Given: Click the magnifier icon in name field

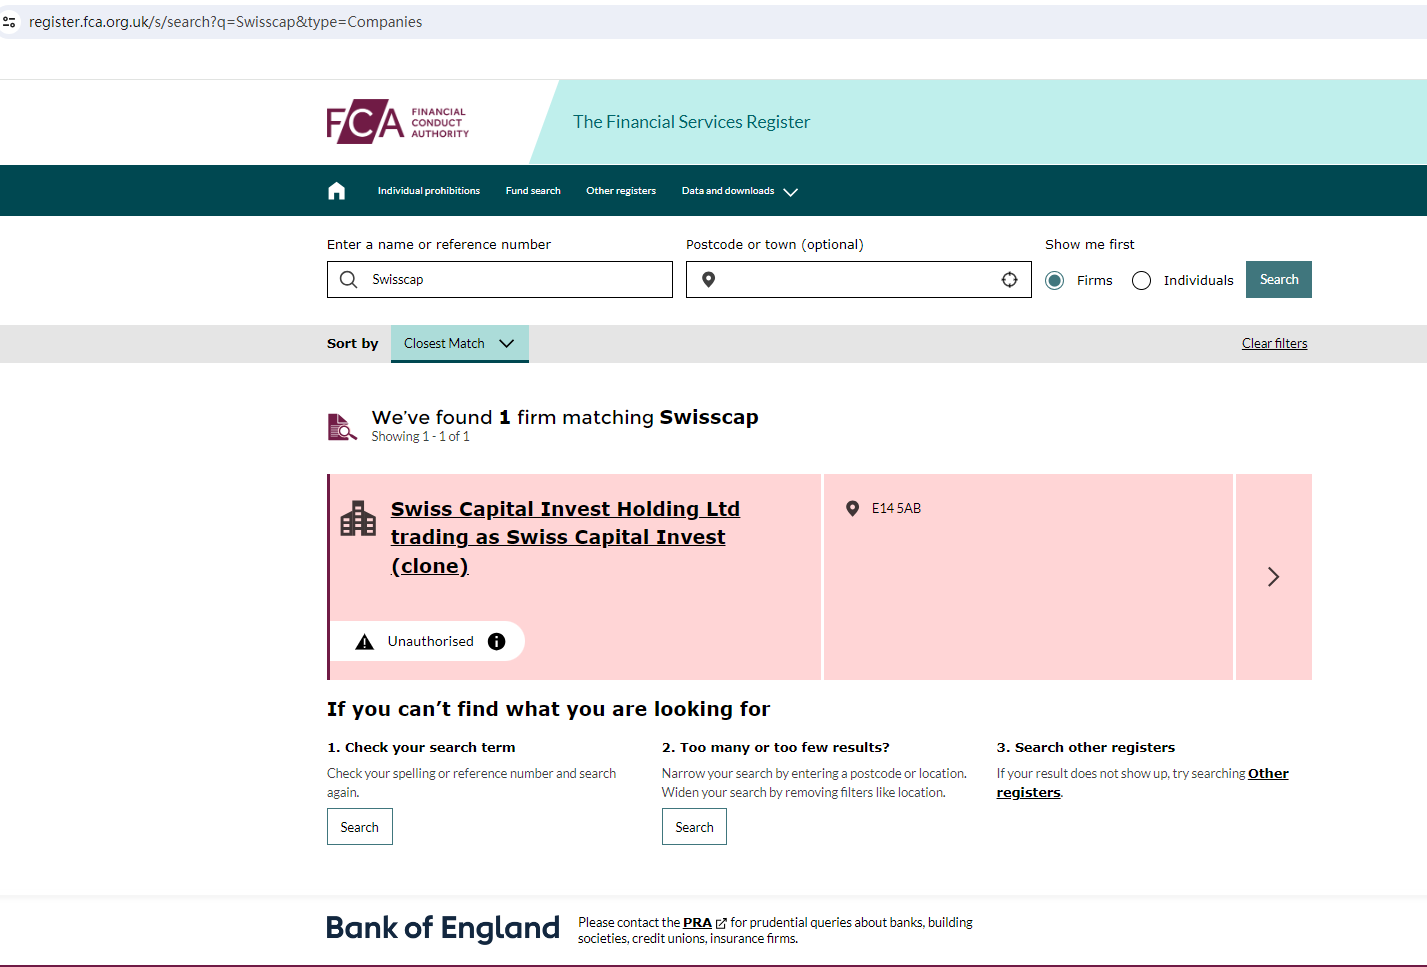Looking at the screenshot, I should tap(348, 280).
